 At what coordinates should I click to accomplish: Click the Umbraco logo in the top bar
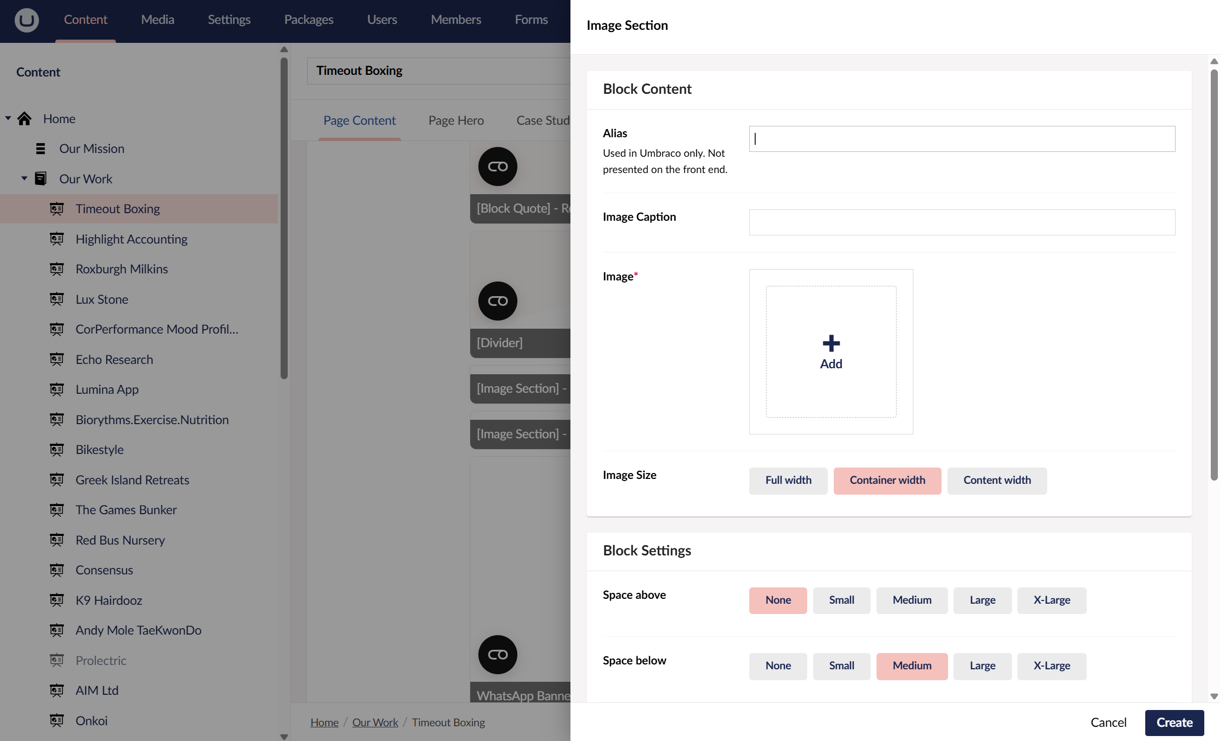tap(26, 19)
